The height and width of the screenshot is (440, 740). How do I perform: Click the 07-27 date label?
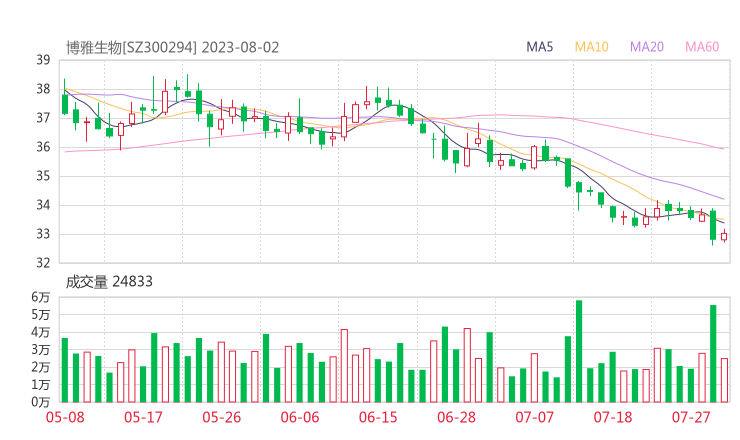point(691,417)
